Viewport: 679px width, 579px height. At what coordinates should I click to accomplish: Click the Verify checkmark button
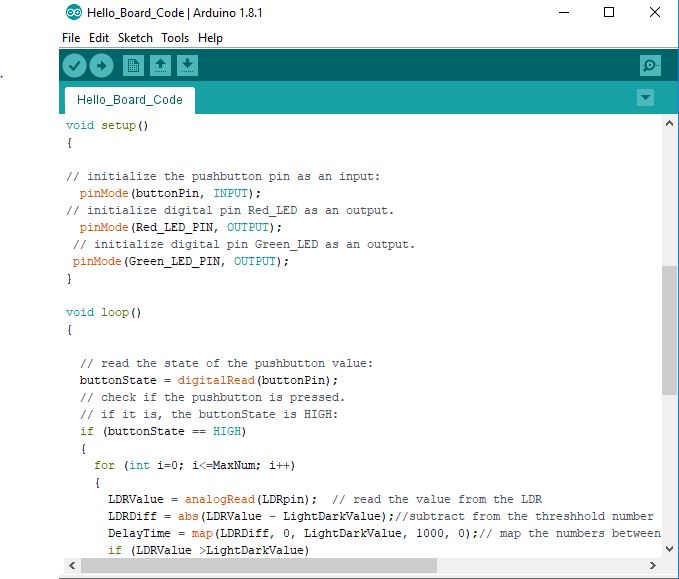tap(74, 66)
